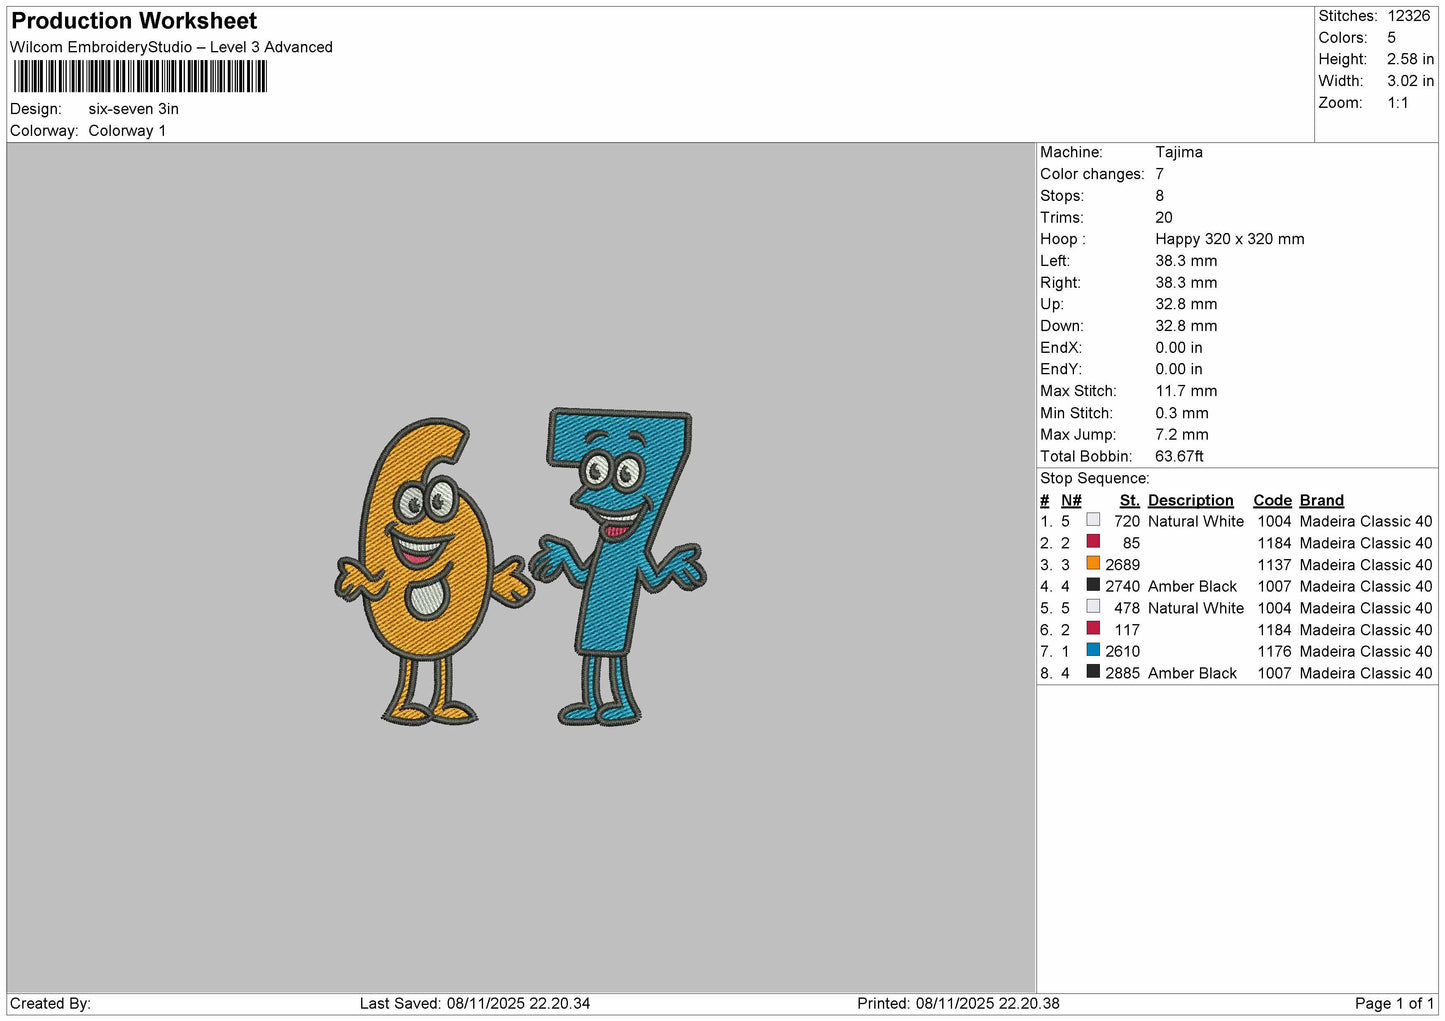Click the Code column header

coord(1272,500)
